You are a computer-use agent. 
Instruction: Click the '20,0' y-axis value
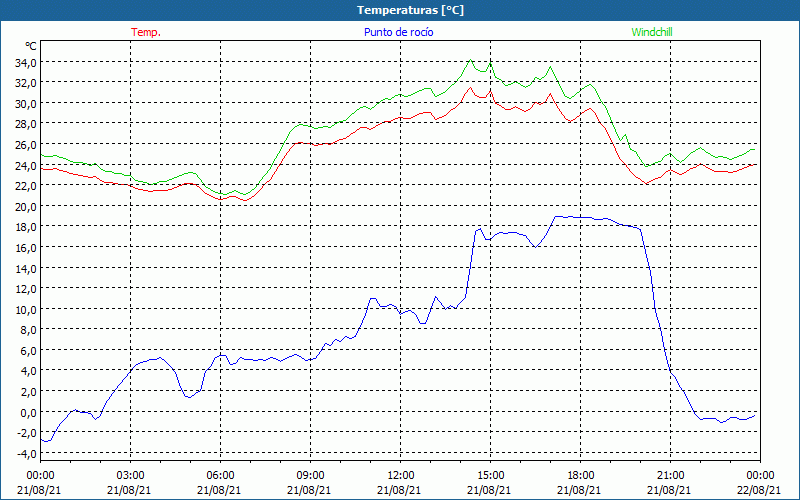click(26, 207)
